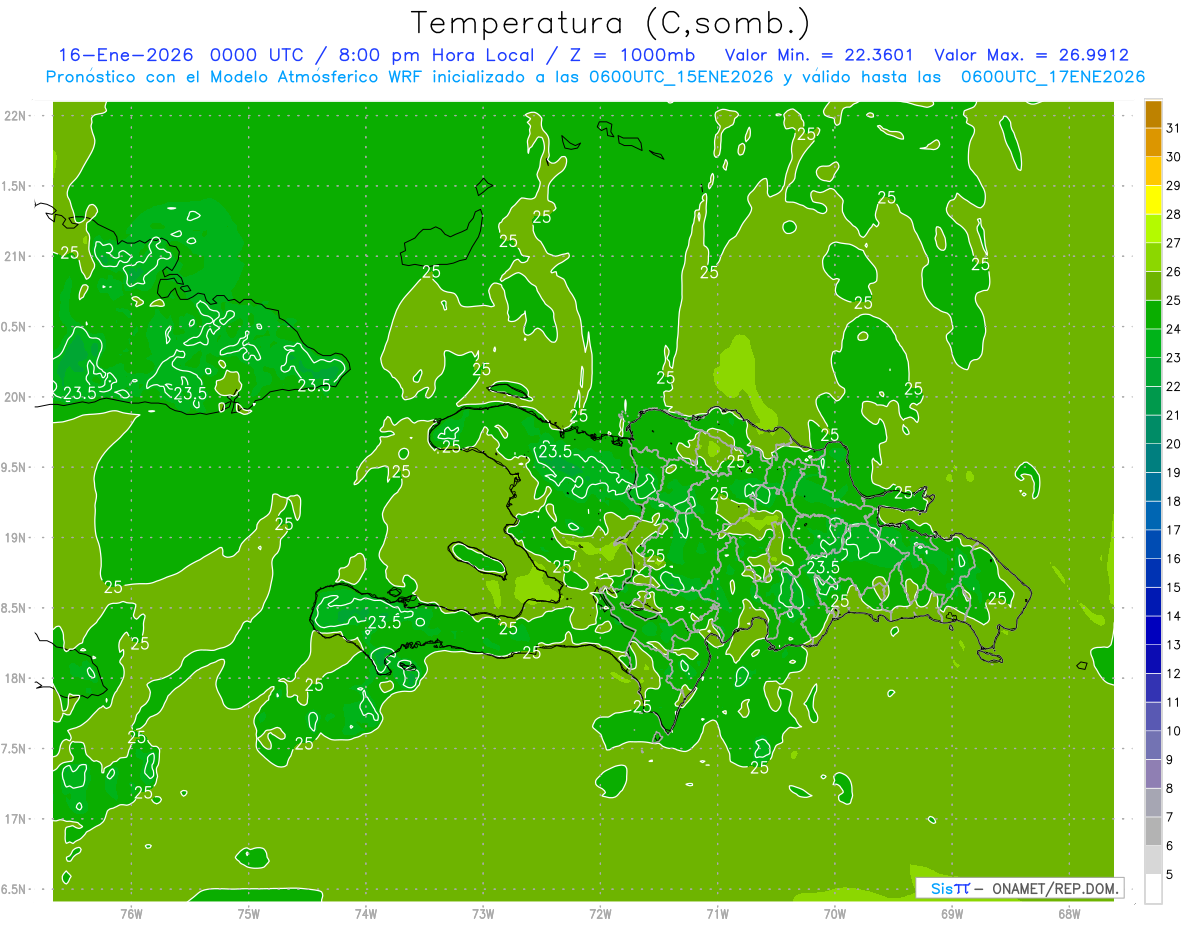The height and width of the screenshot is (927, 1200).
Task: Click the '72W' longitude axis label
Action: (x=600, y=914)
